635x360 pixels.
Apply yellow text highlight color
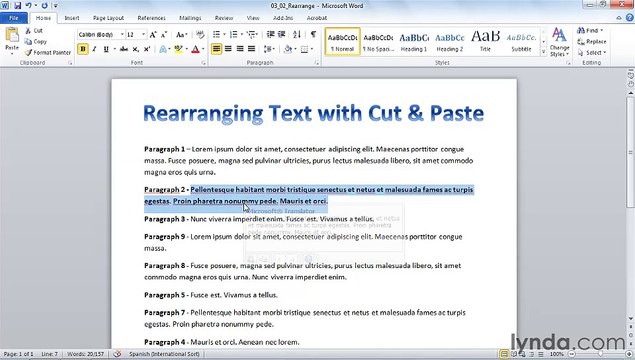[177, 49]
